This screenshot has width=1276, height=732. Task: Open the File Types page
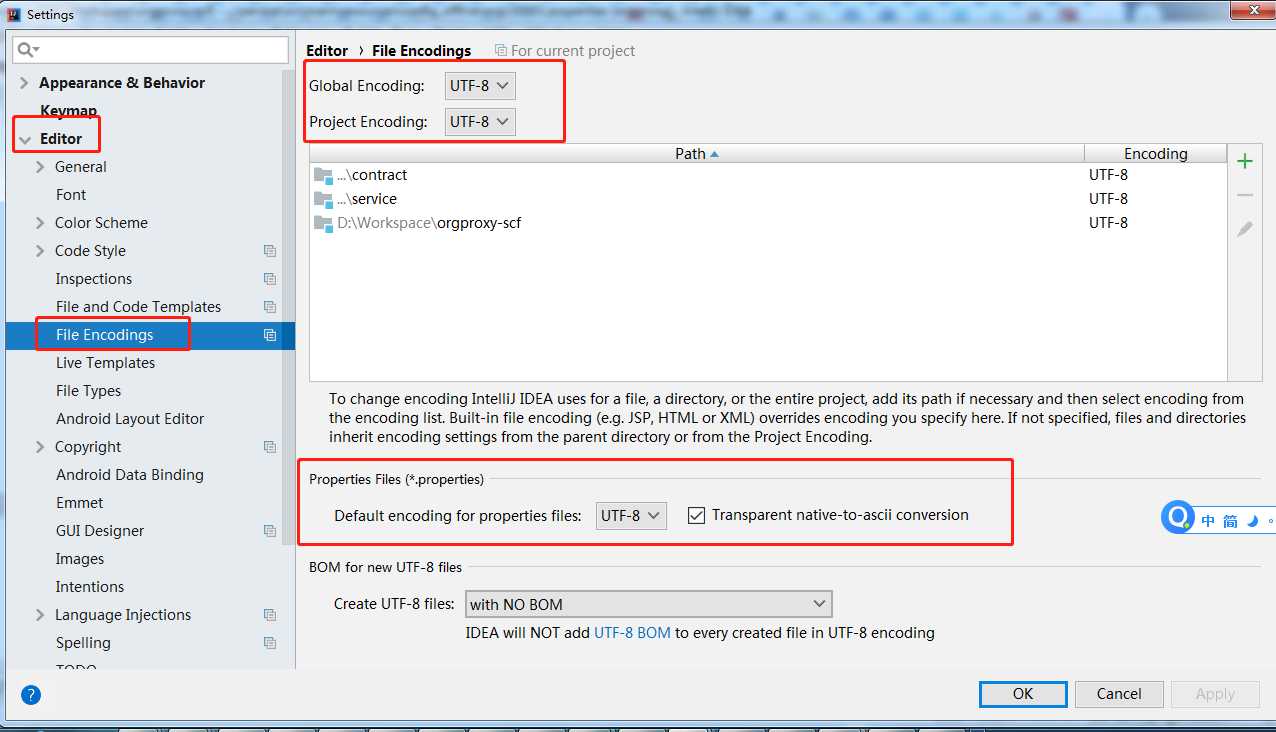point(88,391)
